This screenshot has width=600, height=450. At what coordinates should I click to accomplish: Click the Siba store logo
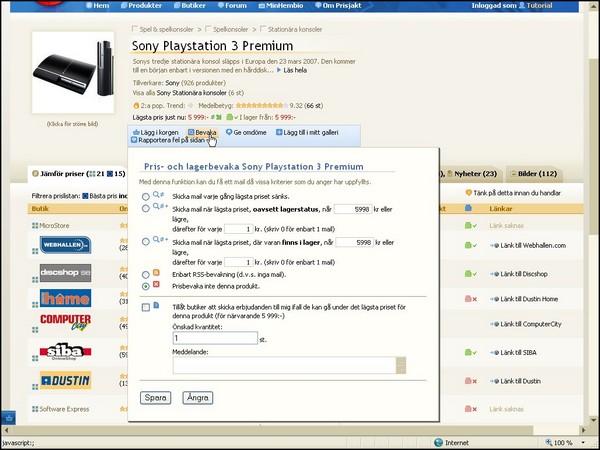[x=65, y=351]
